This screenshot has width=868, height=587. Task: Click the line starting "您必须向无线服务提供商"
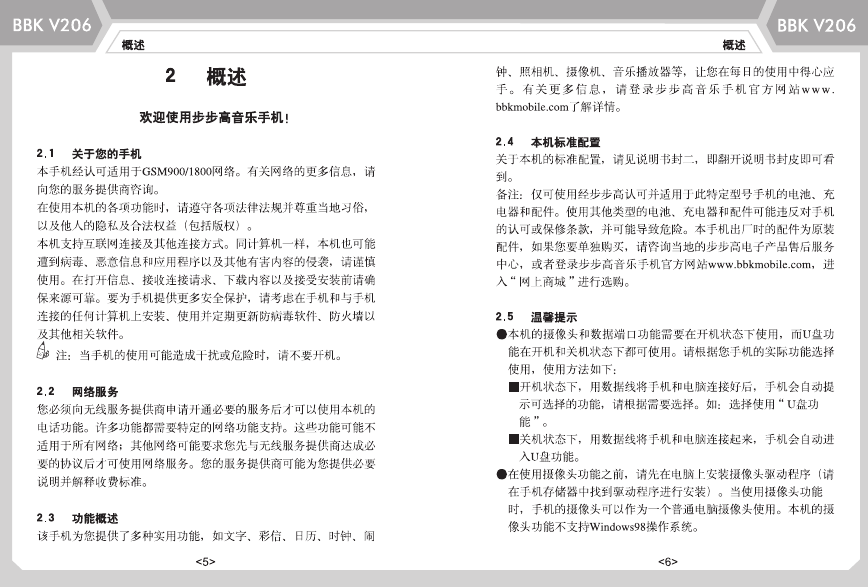click(206, 409)
